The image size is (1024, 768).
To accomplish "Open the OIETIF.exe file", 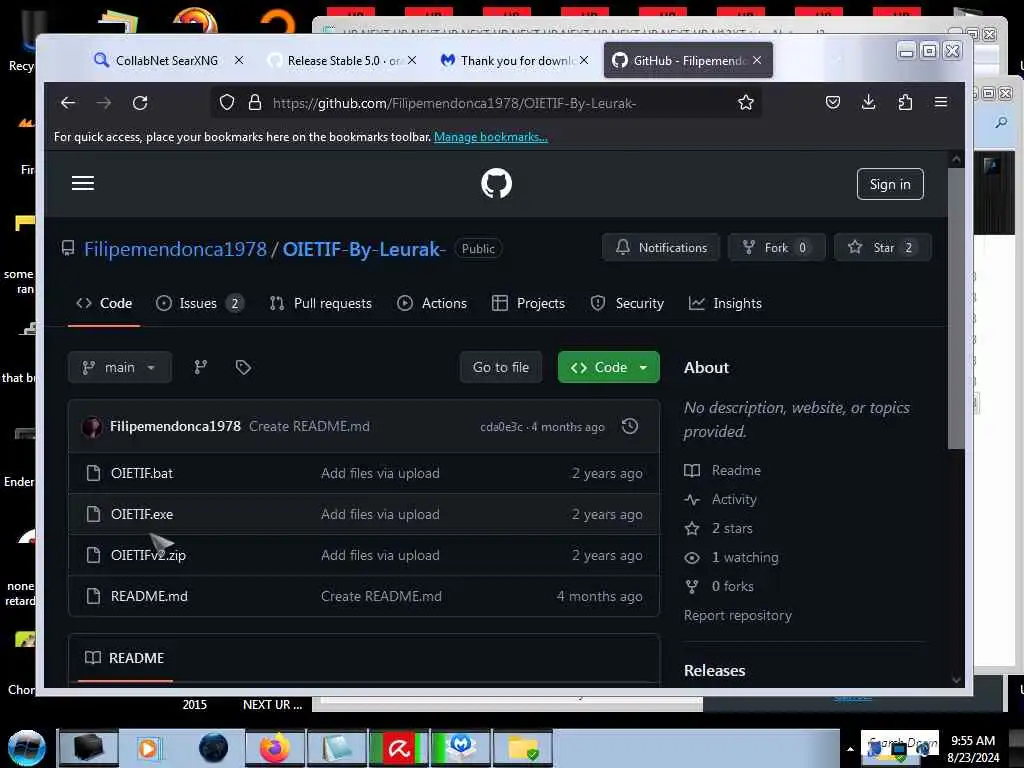I will 142,514.
